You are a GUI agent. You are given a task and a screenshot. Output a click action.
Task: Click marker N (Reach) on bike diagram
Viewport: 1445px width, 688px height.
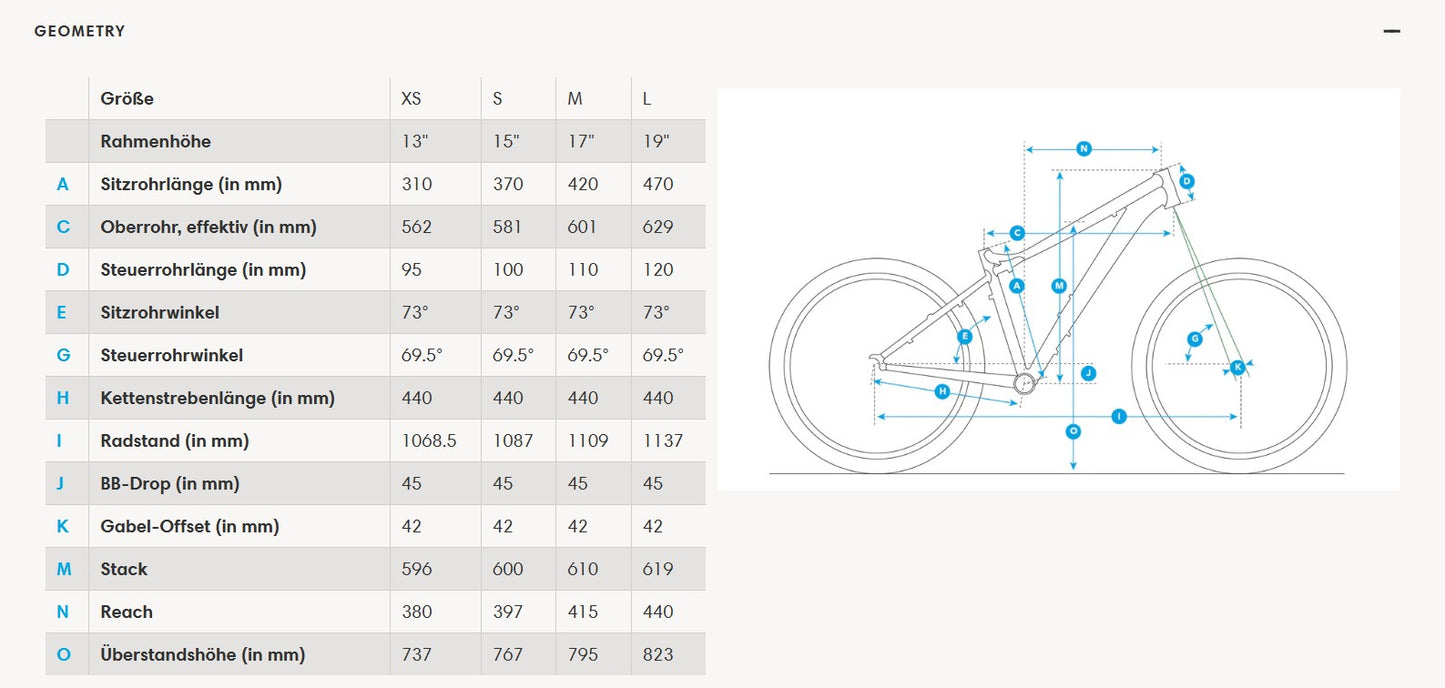point(1083,149)
